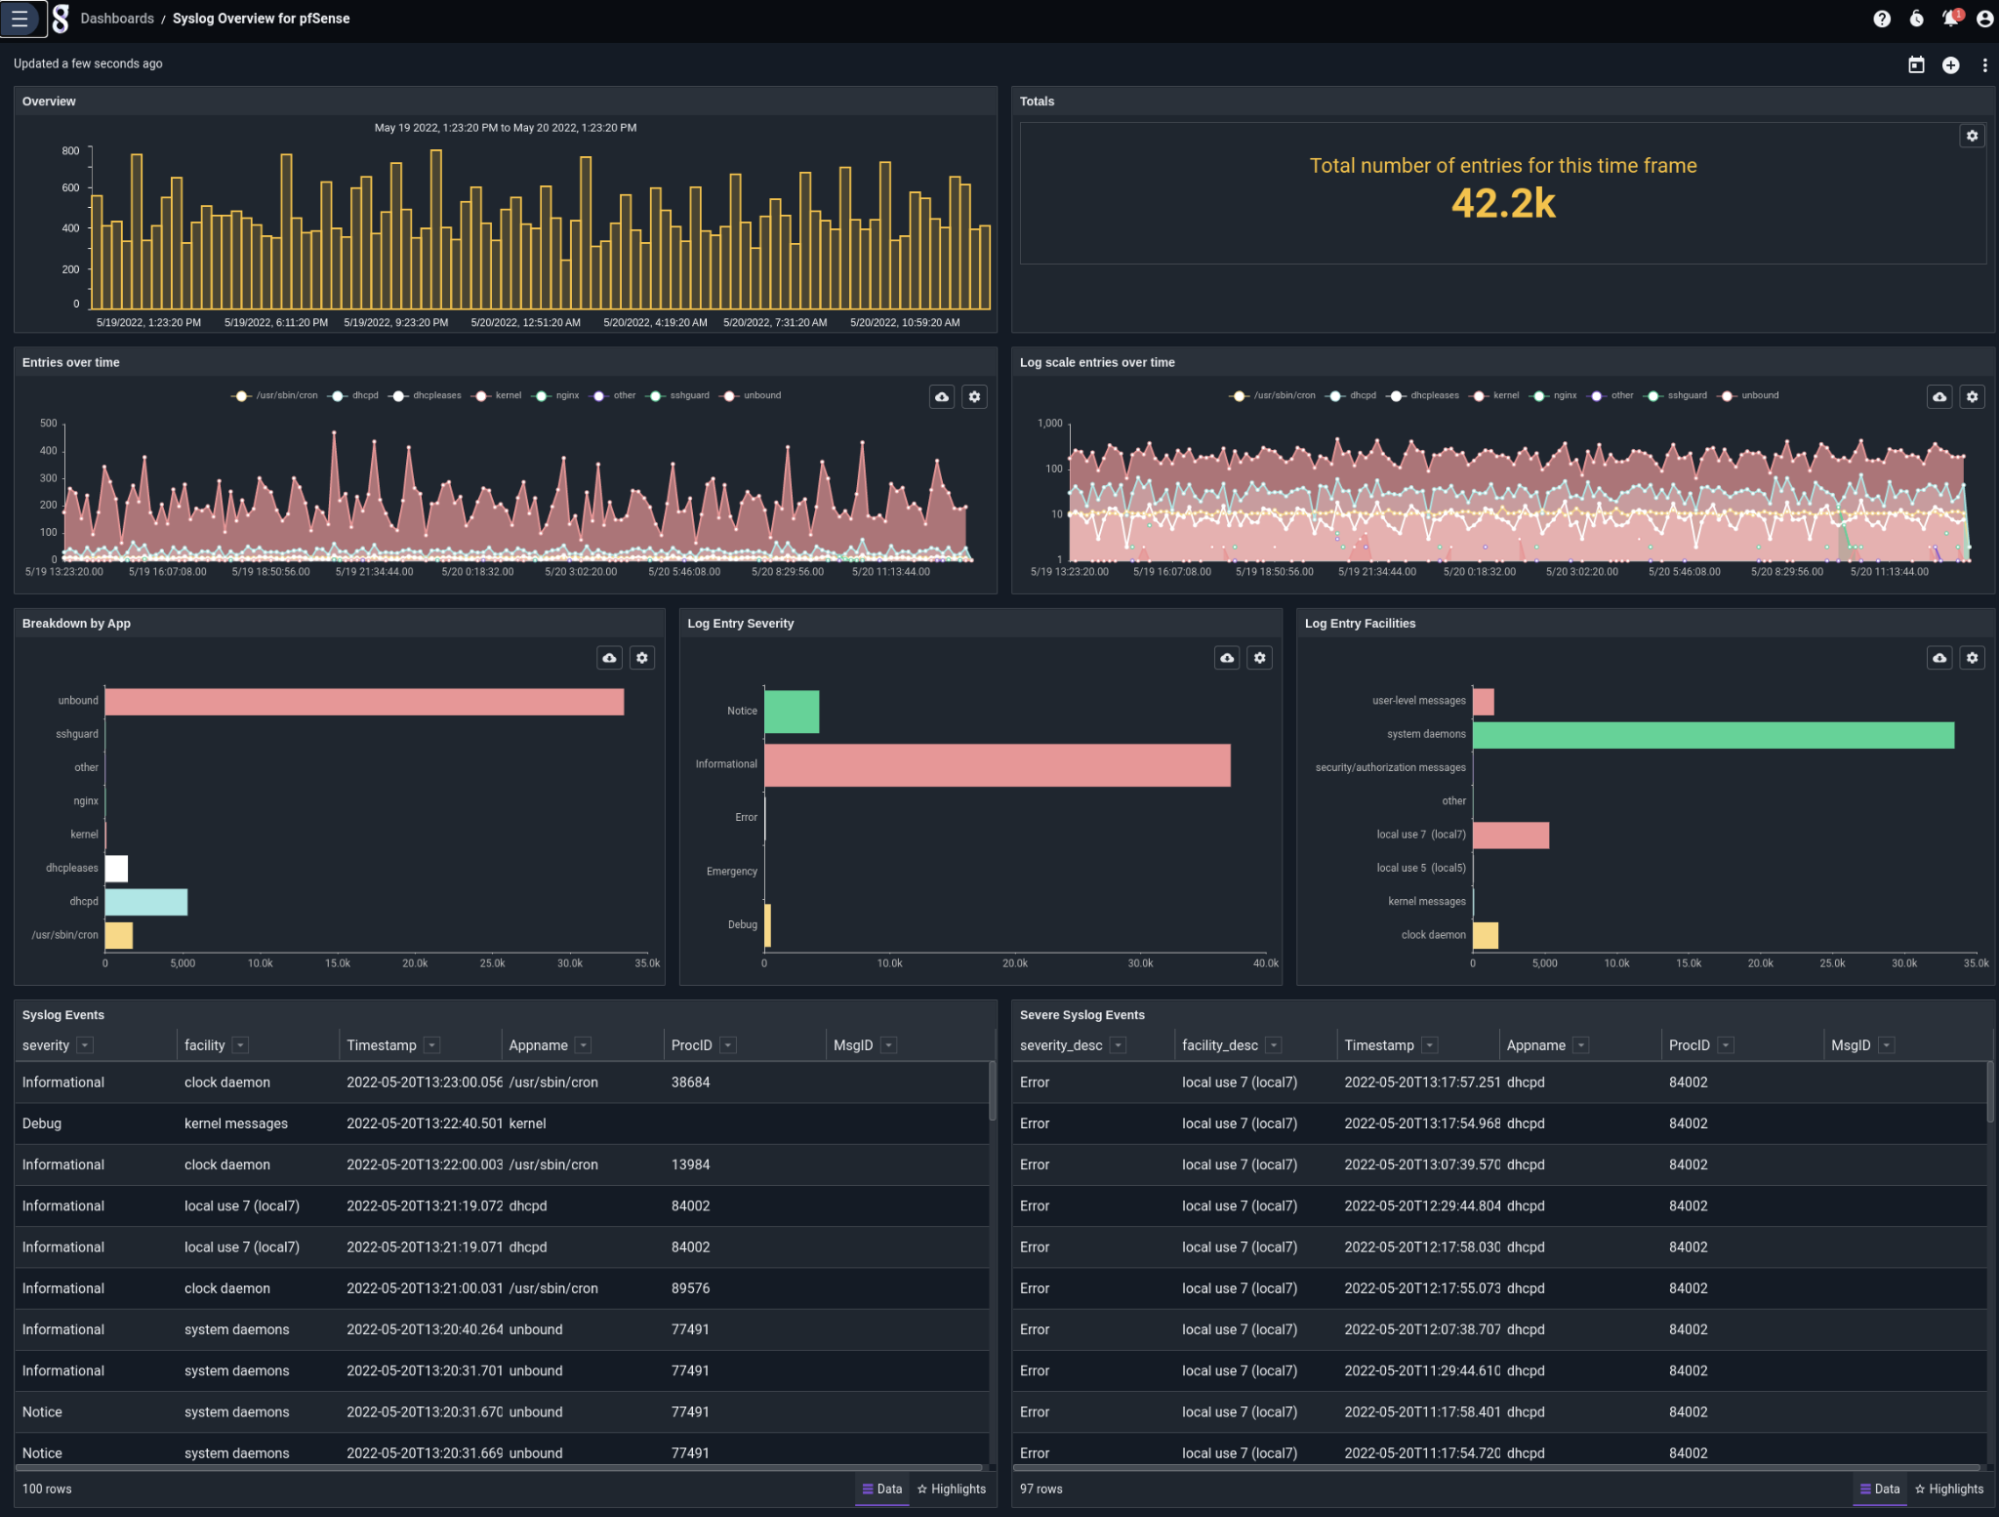Go to the Dashboards breadcrumb link
The height and width of the screenshot is (1517, 1999).
(117, 19)
